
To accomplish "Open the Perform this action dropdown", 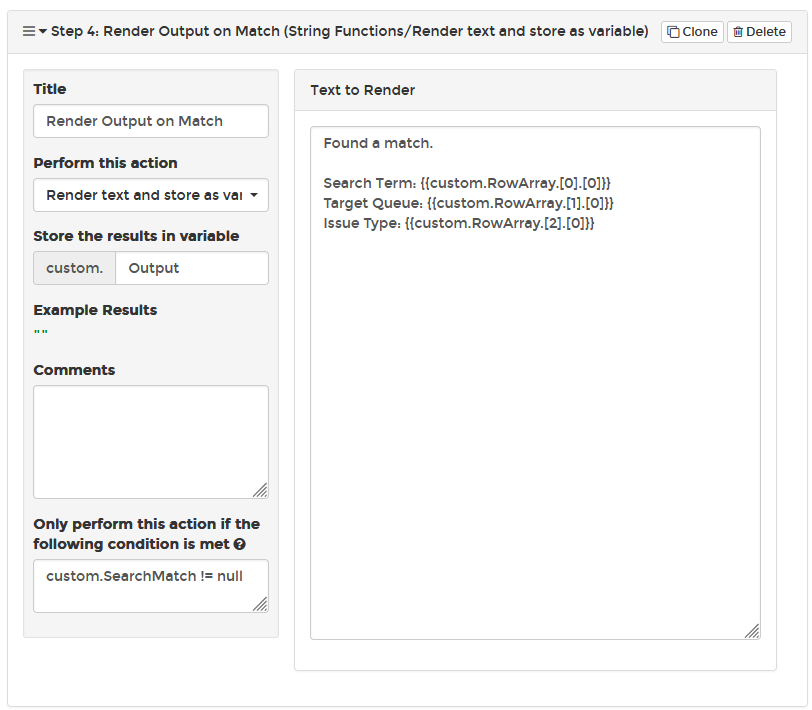I will point(151,195).
